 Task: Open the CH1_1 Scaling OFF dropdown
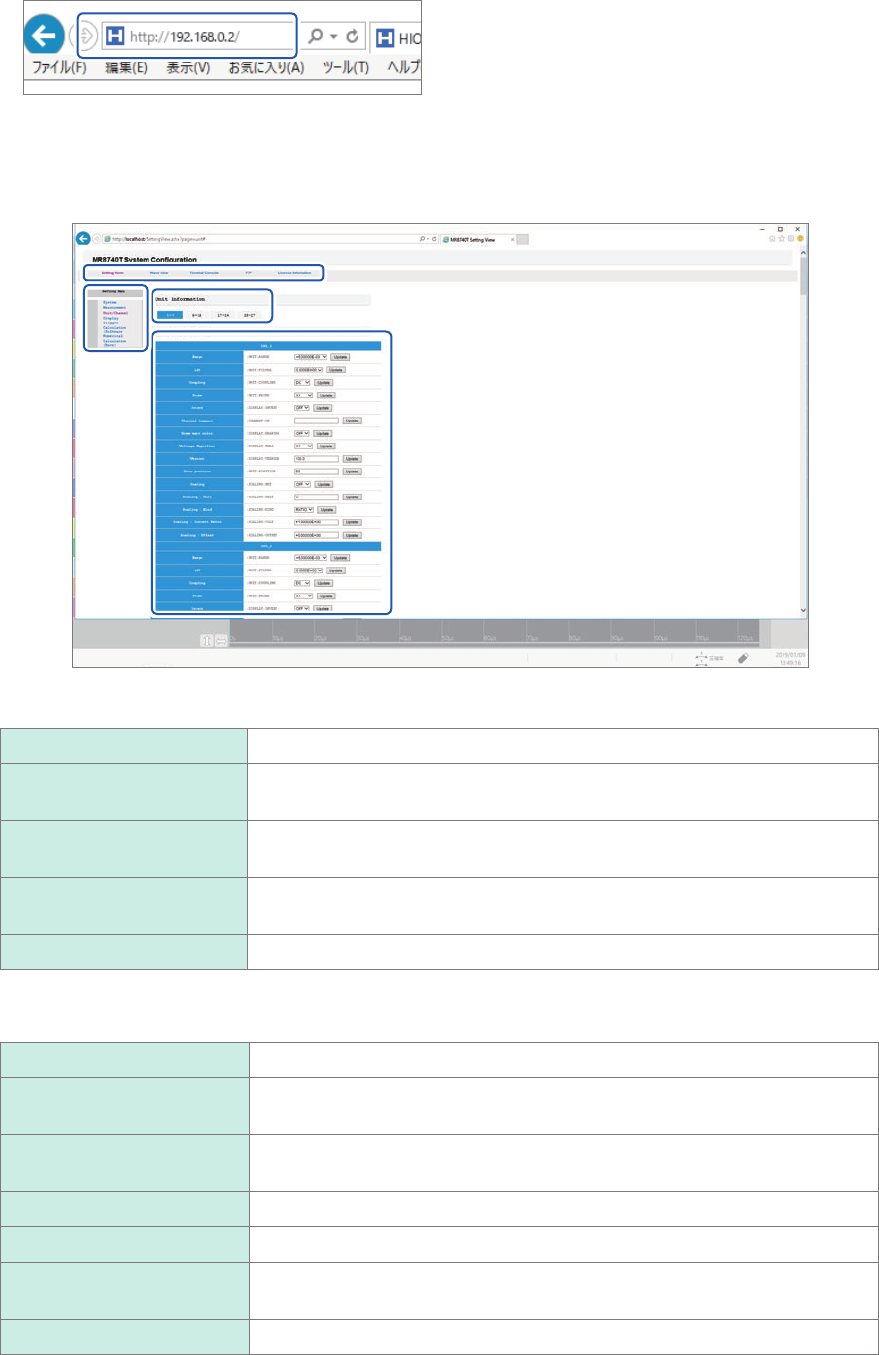[x=303, y=483]
